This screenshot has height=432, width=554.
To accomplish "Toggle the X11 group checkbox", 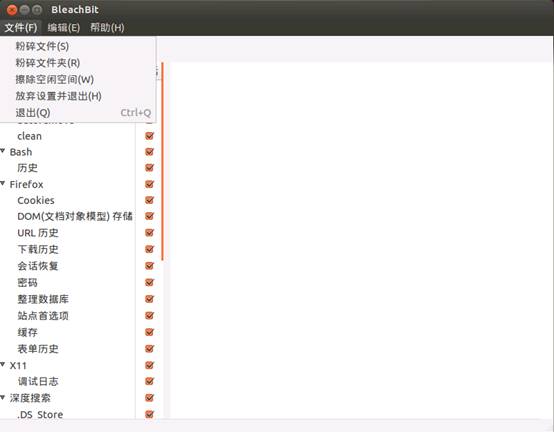I will [x=149, y=365].
